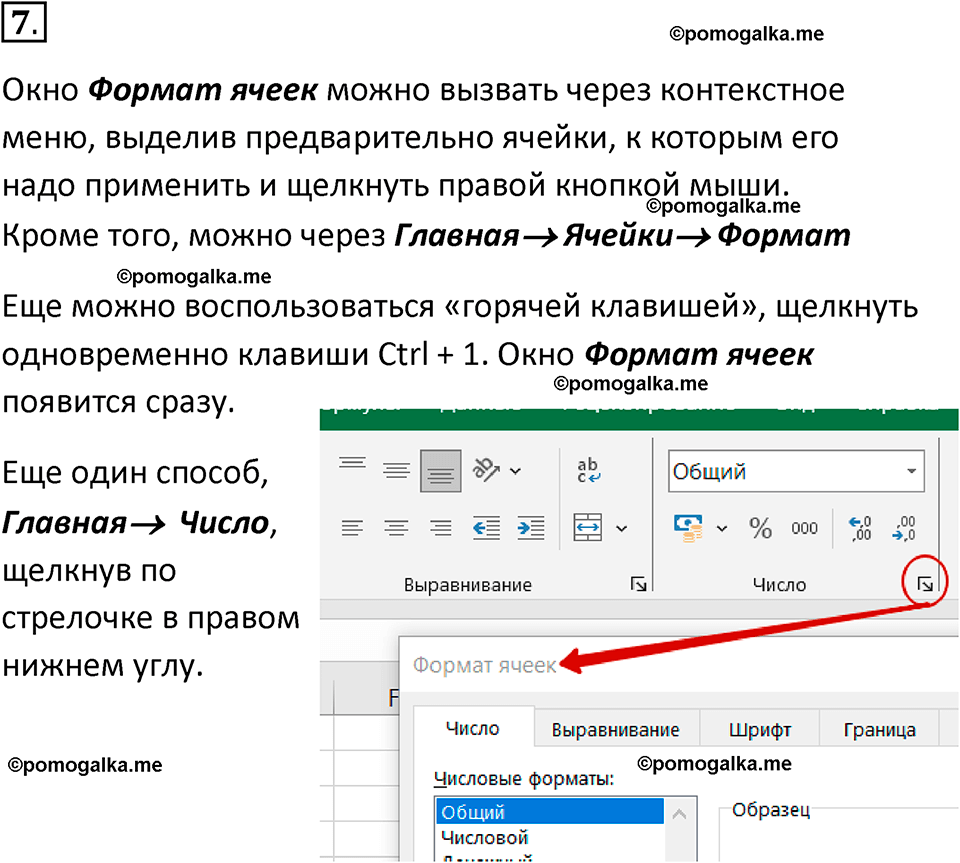Toggle bottom vertical alignment
The width and height of the screenshot is (960, 863).
(x=441, y=470)
